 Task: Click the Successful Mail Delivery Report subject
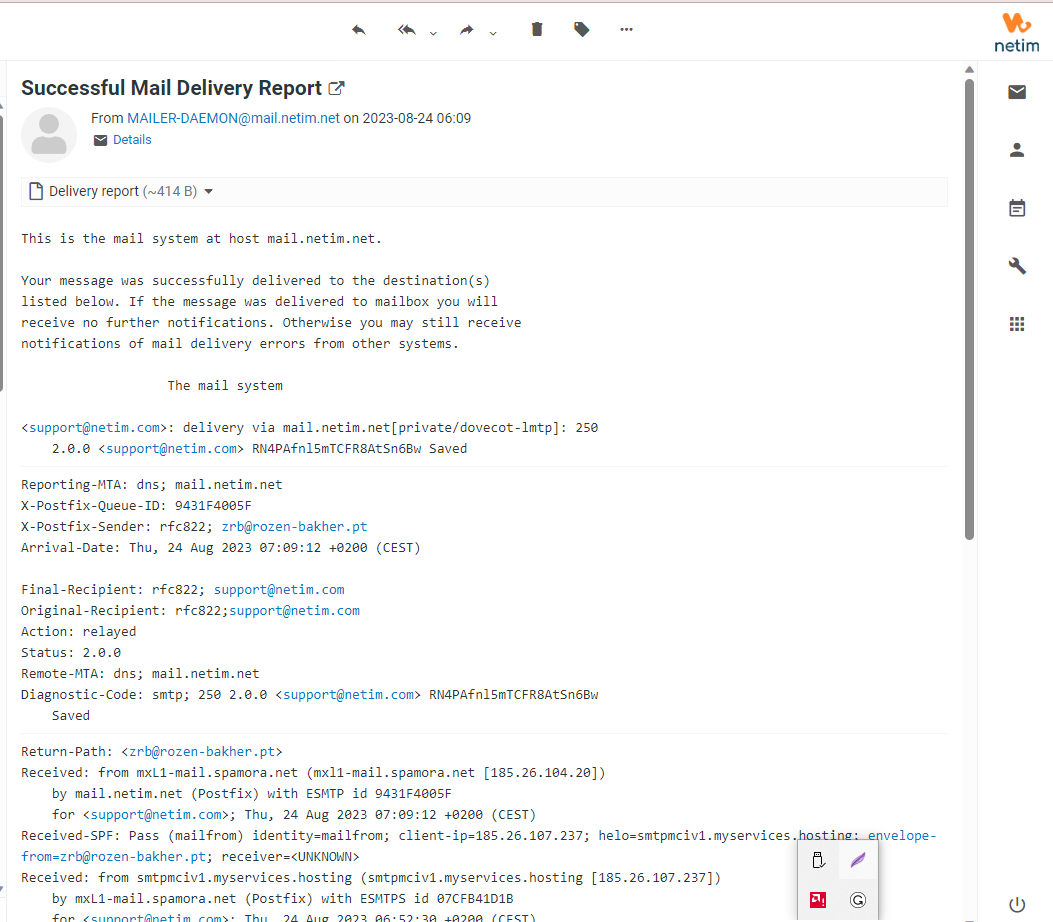point(171,88)
